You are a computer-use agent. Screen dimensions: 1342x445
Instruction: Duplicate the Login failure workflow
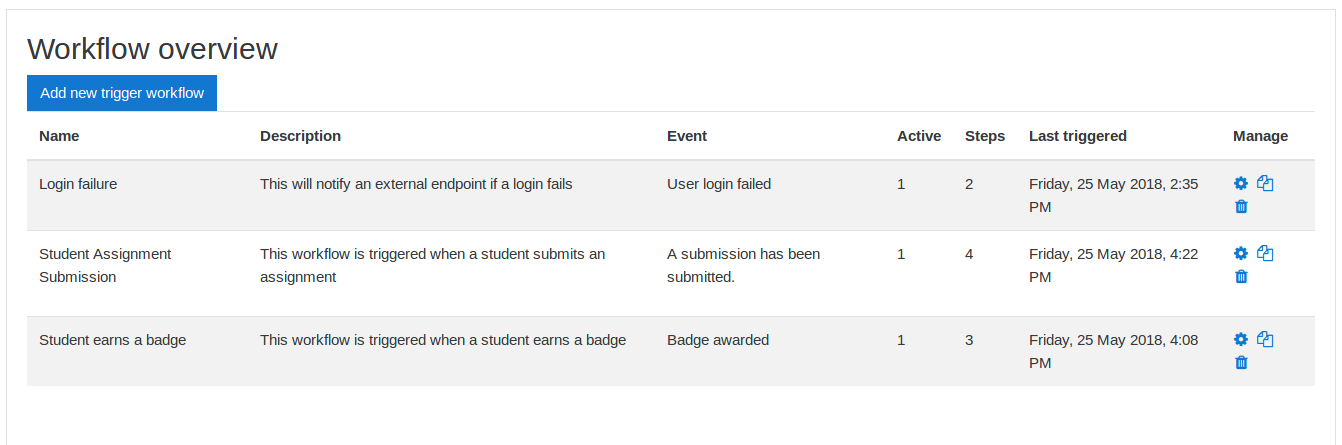coord(1265,184)
